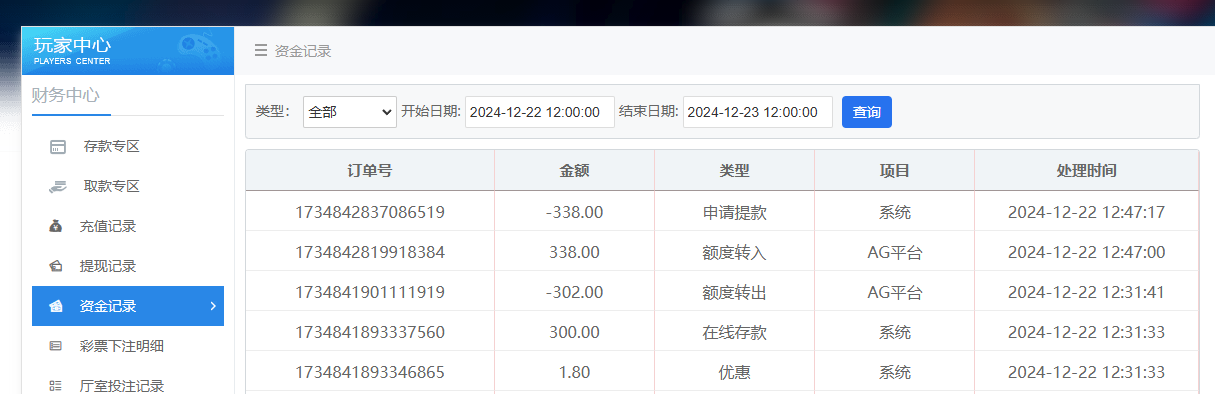Select order number 1734842819918384

click(x=370, y=252)
